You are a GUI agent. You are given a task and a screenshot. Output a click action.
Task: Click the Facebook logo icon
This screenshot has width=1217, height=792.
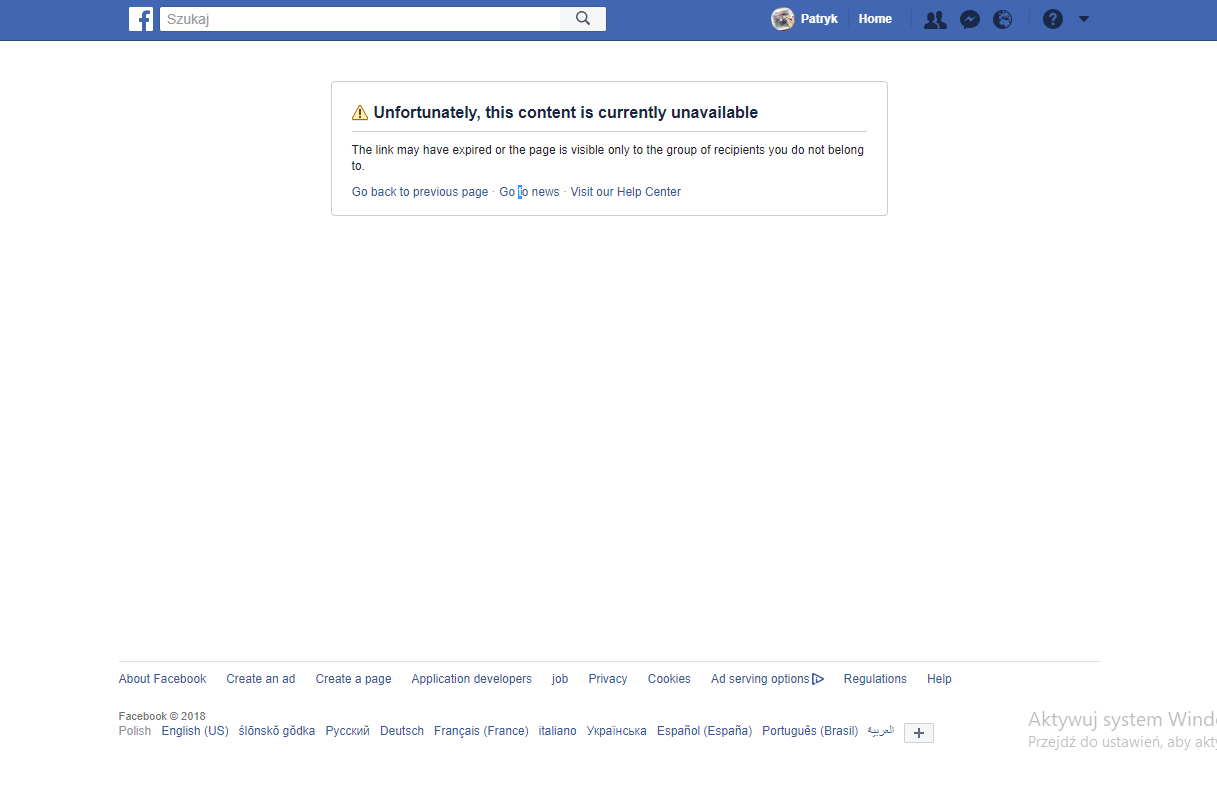coord(141,19)
